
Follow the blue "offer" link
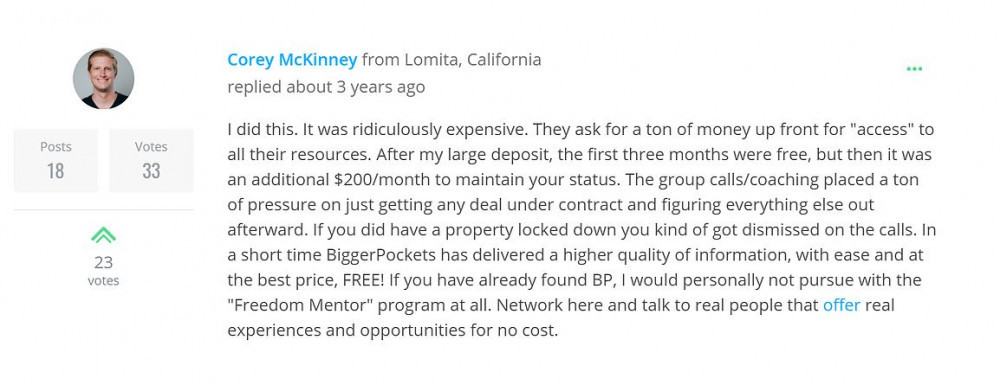[x=841, y=305]
